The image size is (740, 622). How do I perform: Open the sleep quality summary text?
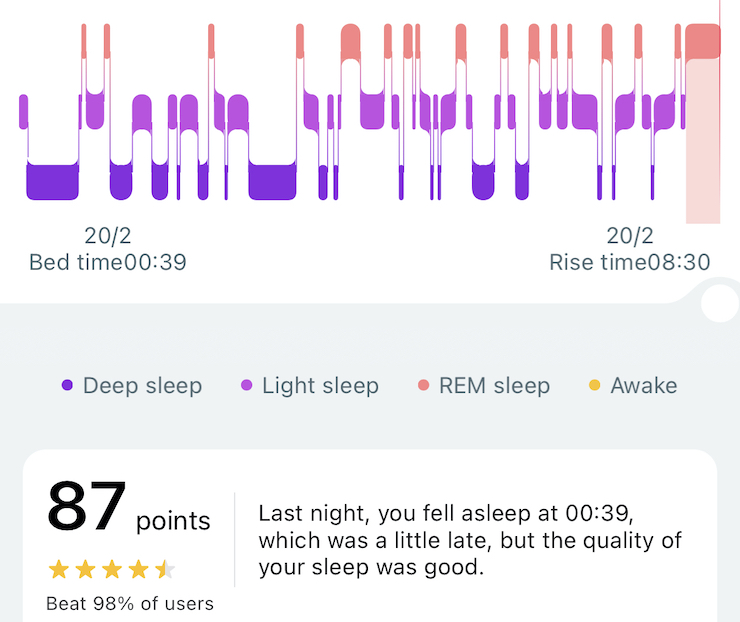pos(470,541)
